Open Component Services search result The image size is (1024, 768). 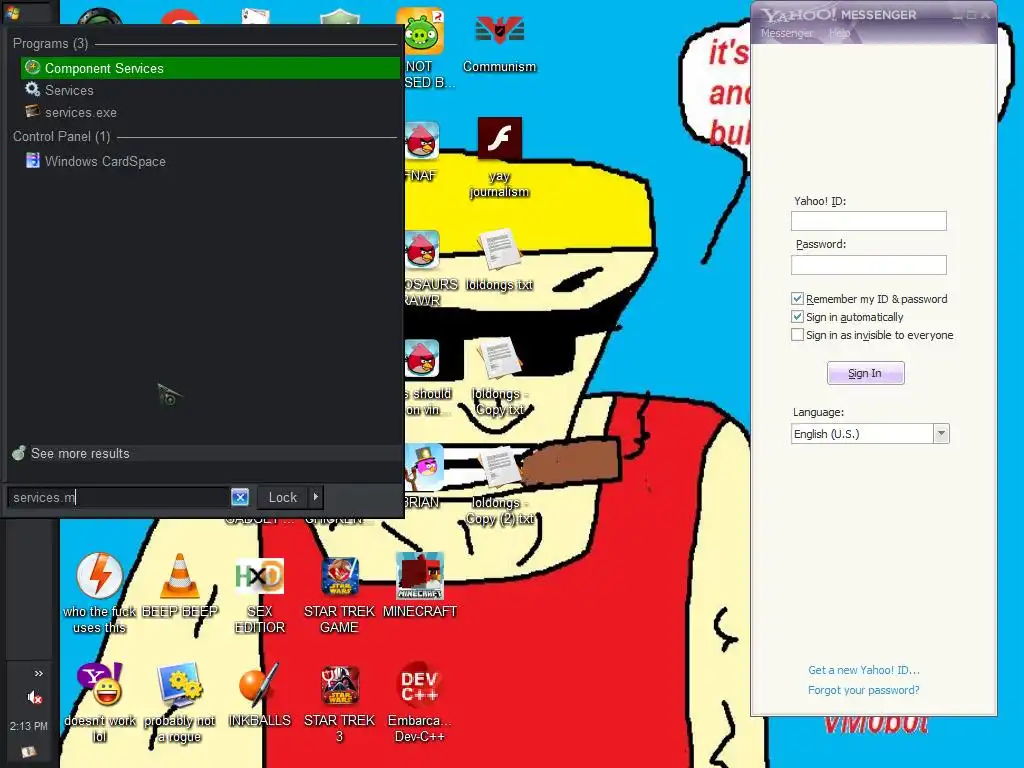point(210,68)
